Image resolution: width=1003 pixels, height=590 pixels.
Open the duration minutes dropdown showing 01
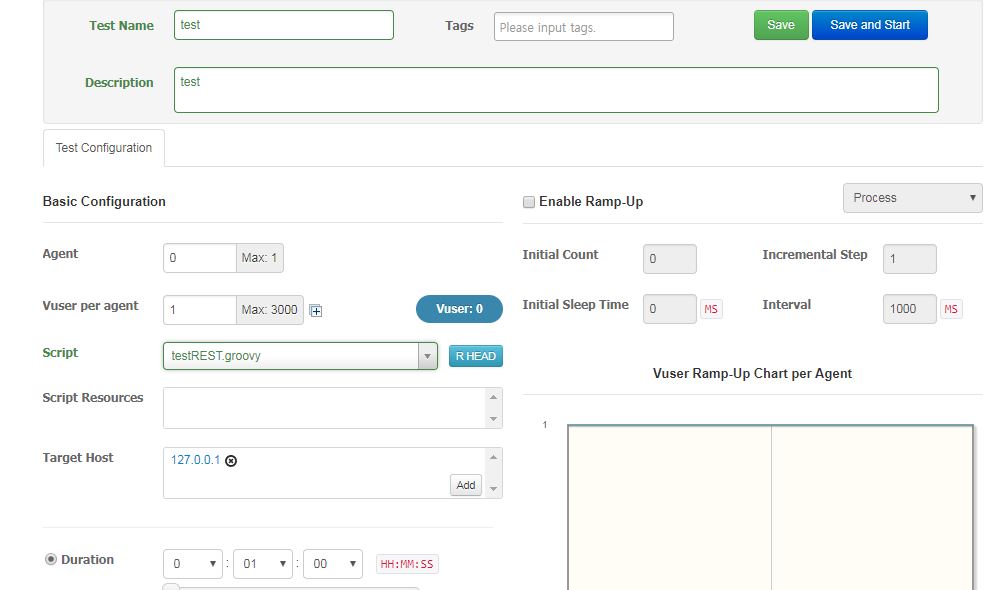(x=263, y=564)
